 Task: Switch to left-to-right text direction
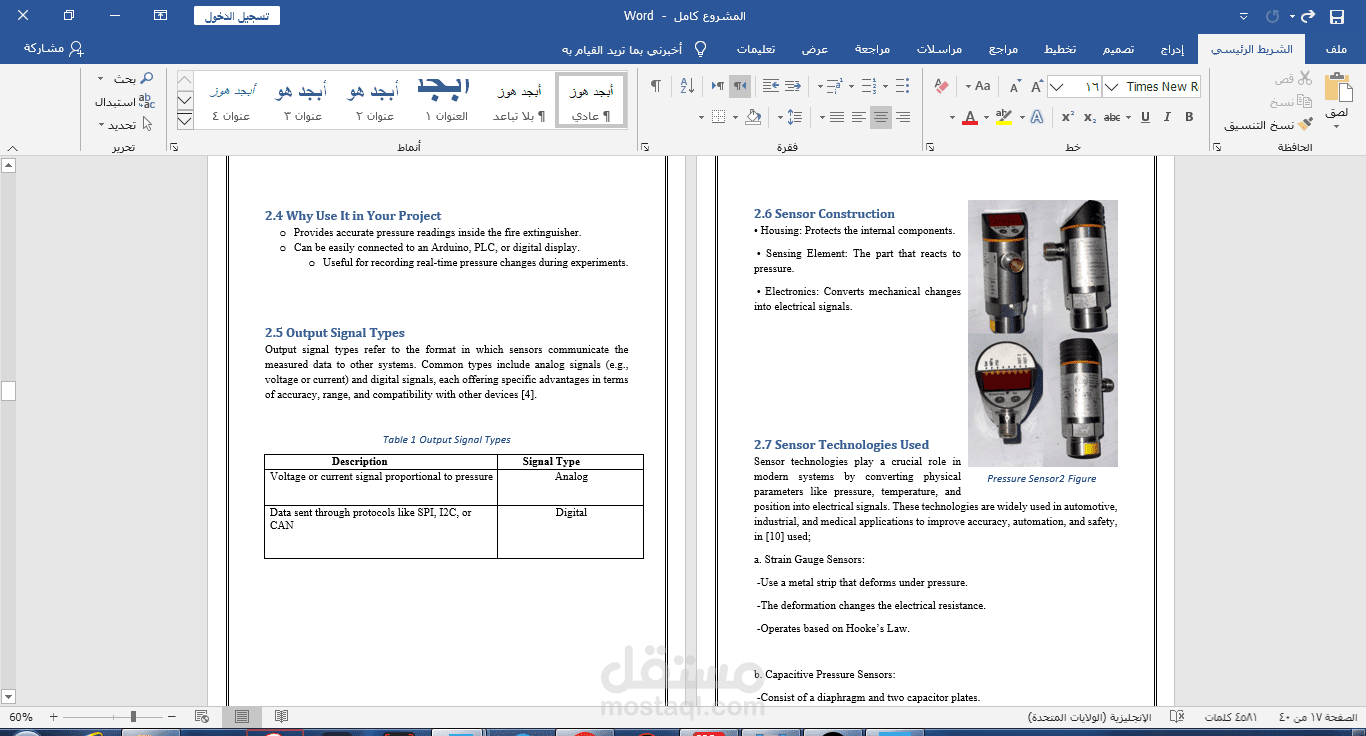(717, 86)
